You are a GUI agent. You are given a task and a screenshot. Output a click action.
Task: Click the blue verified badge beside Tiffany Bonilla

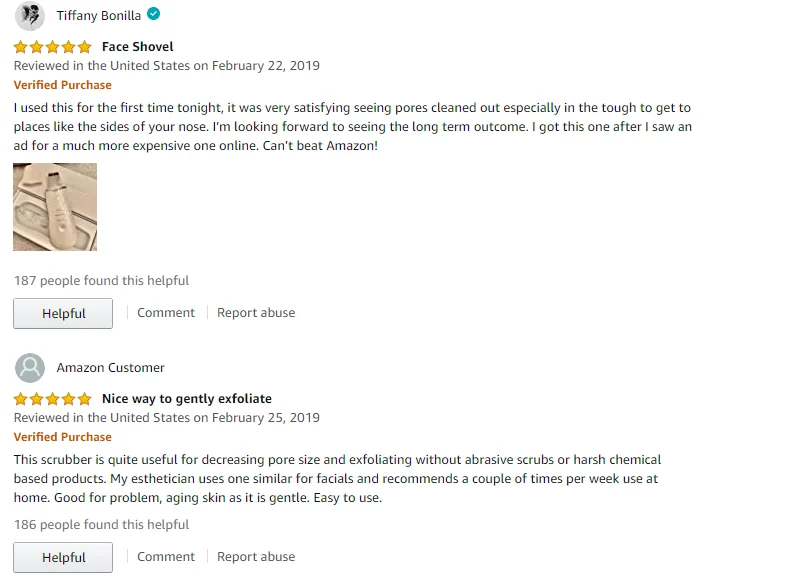click(153, 15)
